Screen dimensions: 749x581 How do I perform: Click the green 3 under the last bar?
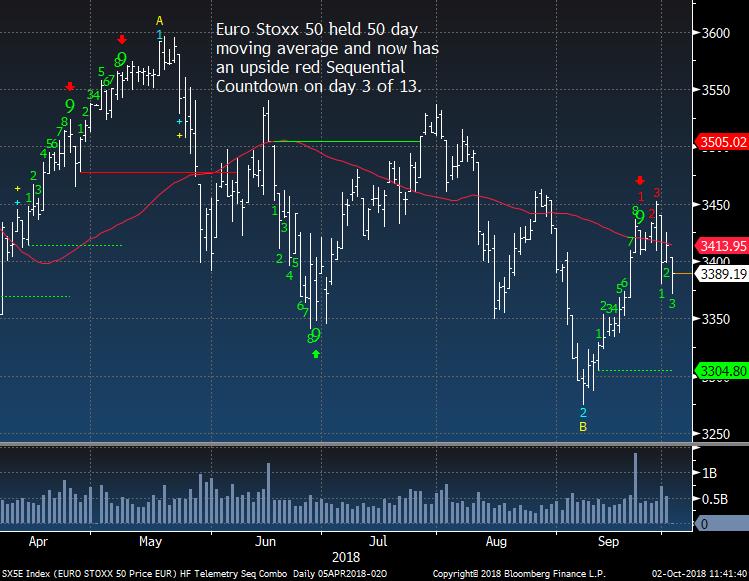point(672,303)
